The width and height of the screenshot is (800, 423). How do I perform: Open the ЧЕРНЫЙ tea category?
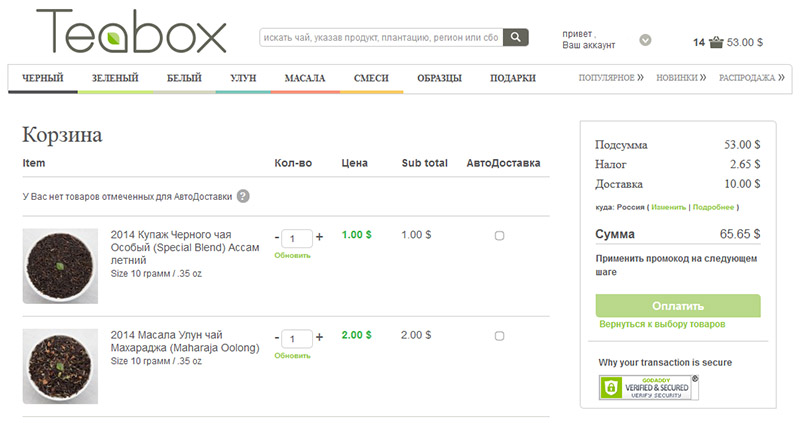43,78
